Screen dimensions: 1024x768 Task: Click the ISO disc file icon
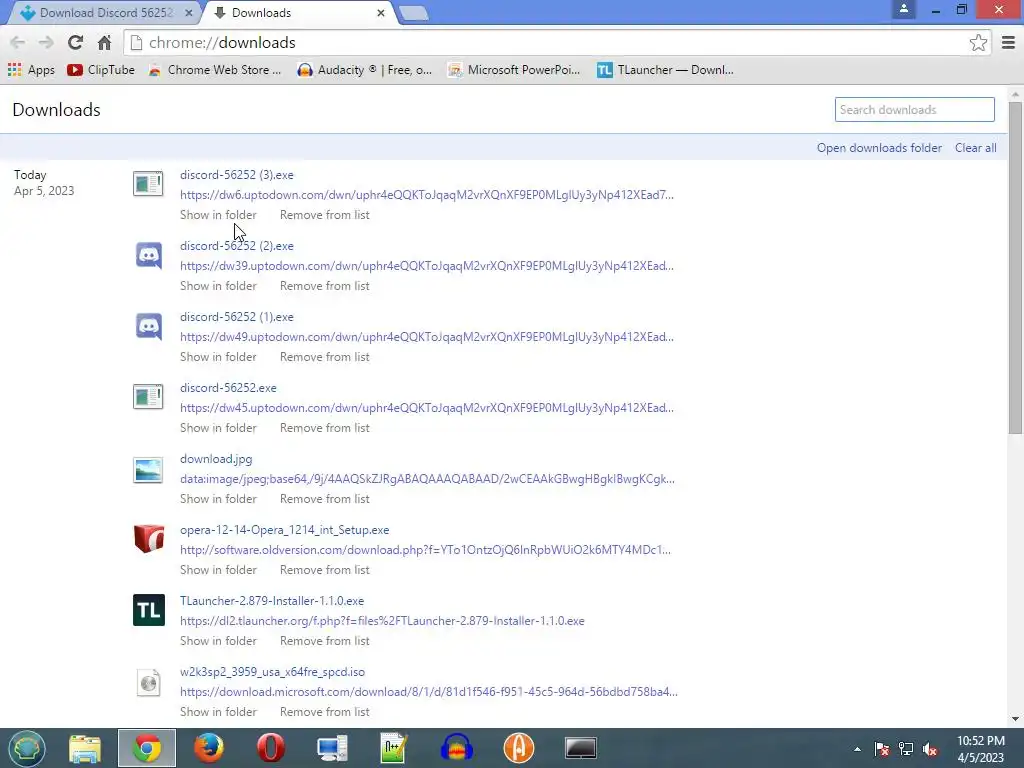pos(148,682)
